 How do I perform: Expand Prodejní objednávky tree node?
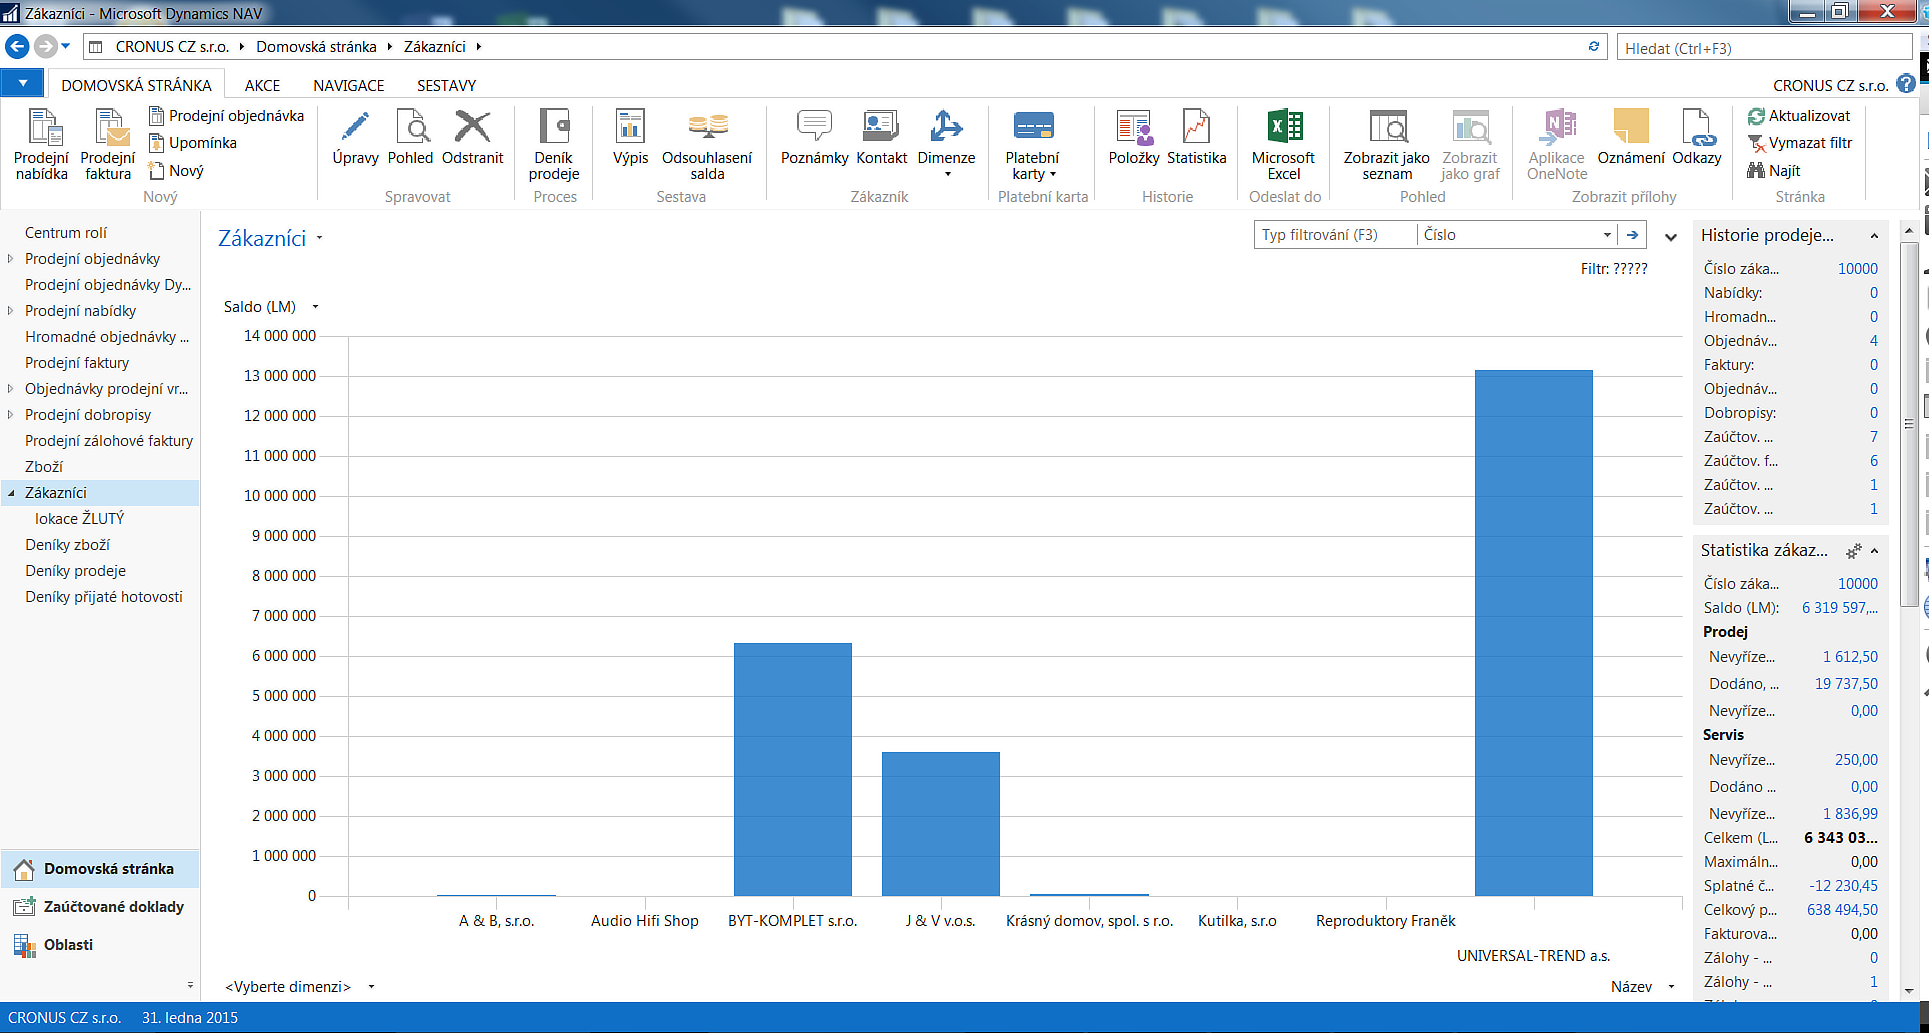tap(11, 259)
